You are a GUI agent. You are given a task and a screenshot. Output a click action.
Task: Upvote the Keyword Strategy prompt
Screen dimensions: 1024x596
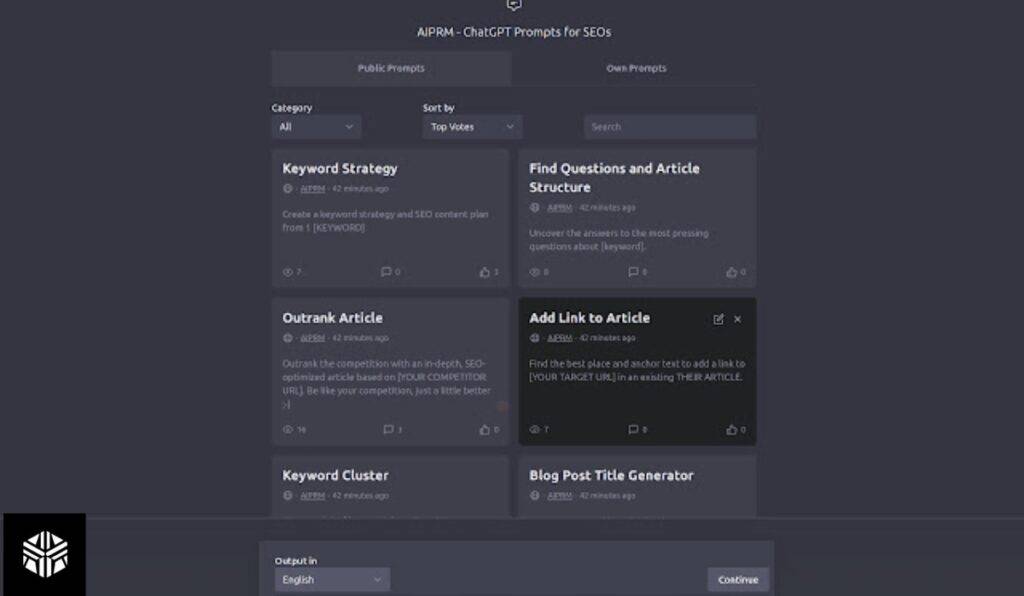[x=485, y=272]
